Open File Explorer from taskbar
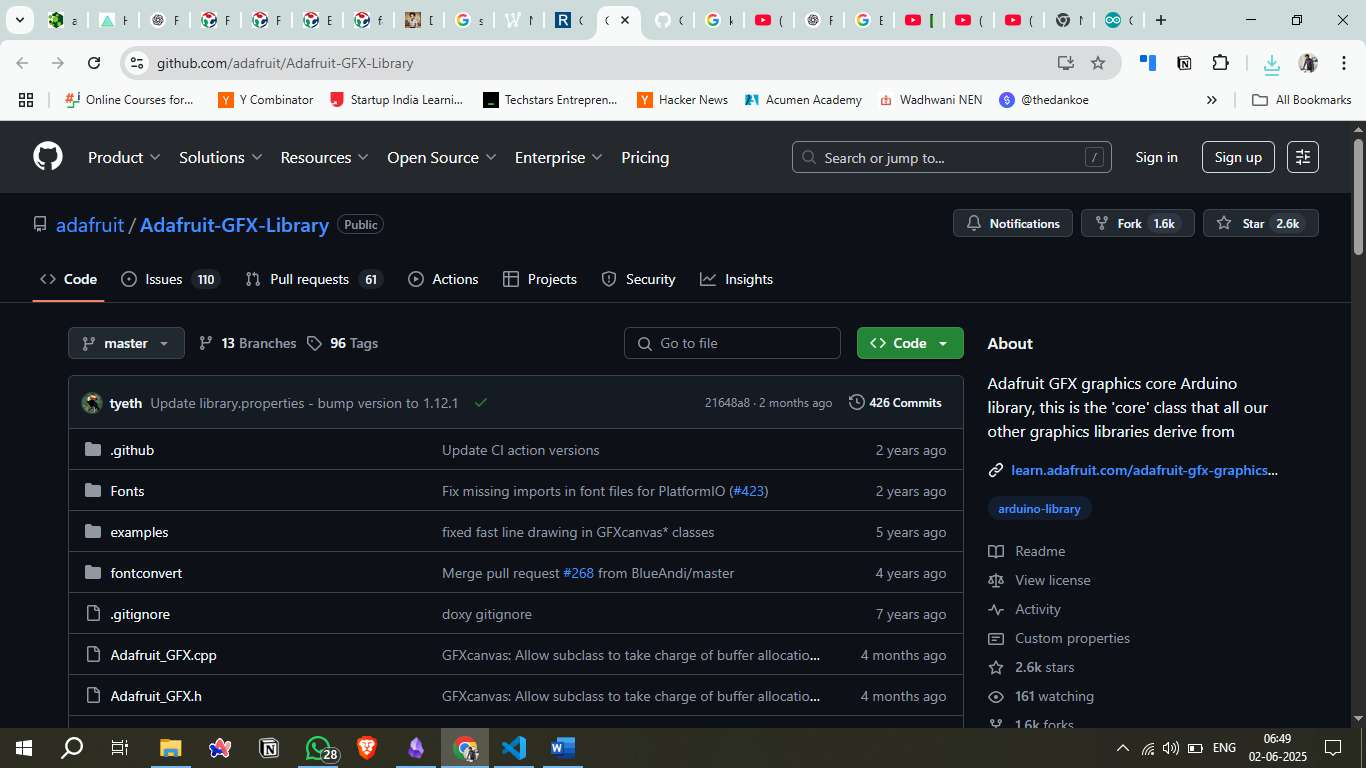The height and width of the screenshot is (768, 1366). coord(171,748)
